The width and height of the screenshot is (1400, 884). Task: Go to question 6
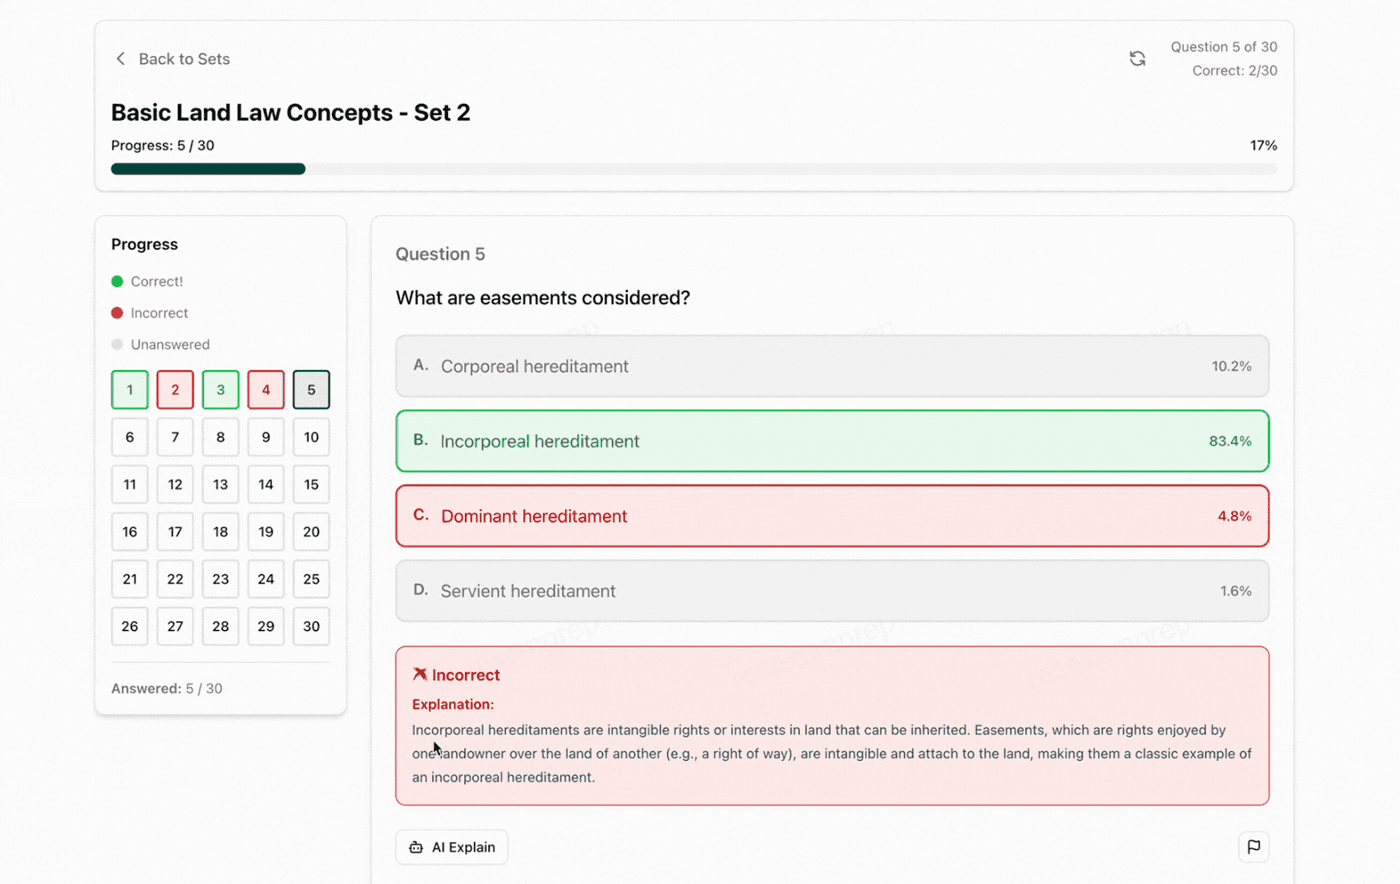[x=130, y=437]
